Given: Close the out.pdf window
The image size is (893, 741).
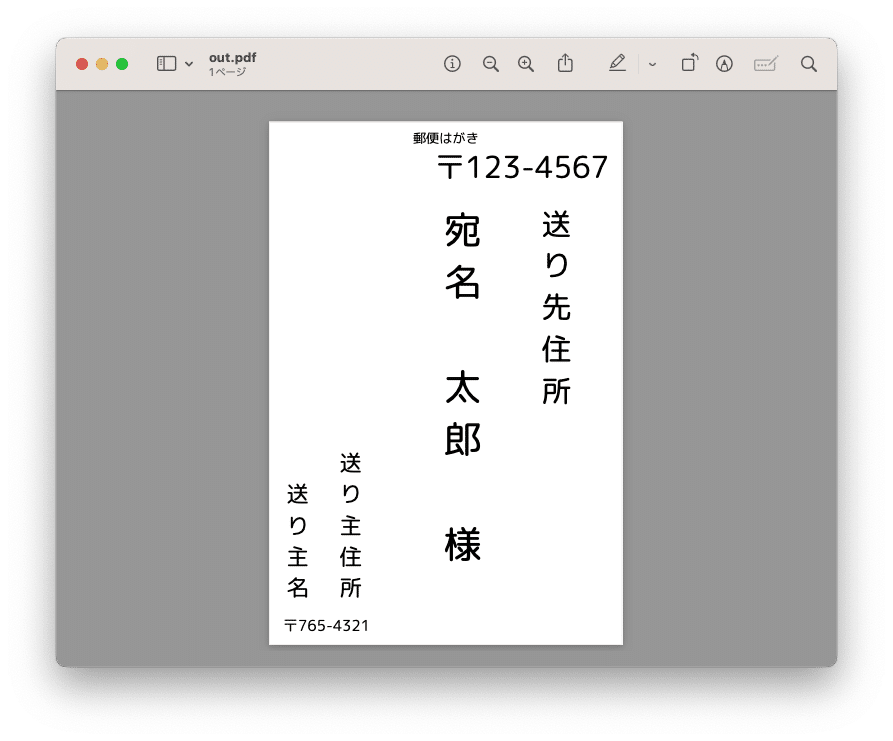Looking at the screenshot, I should click(82, 64).
